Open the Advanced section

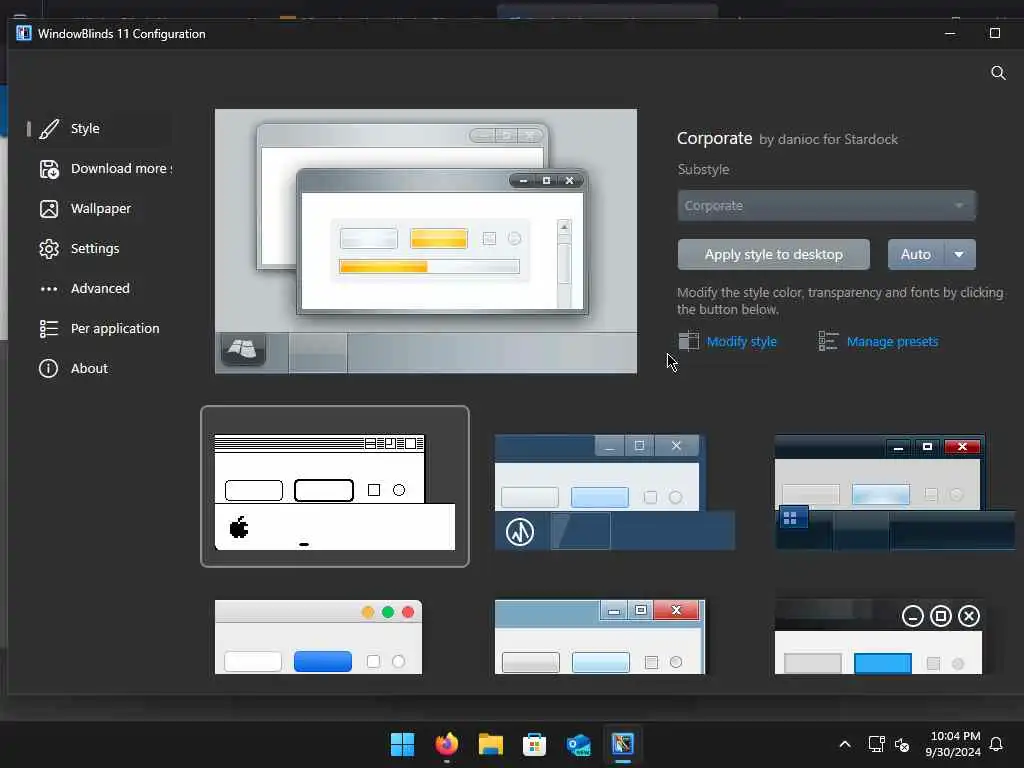pyautogui.click(x=98, y=289)
